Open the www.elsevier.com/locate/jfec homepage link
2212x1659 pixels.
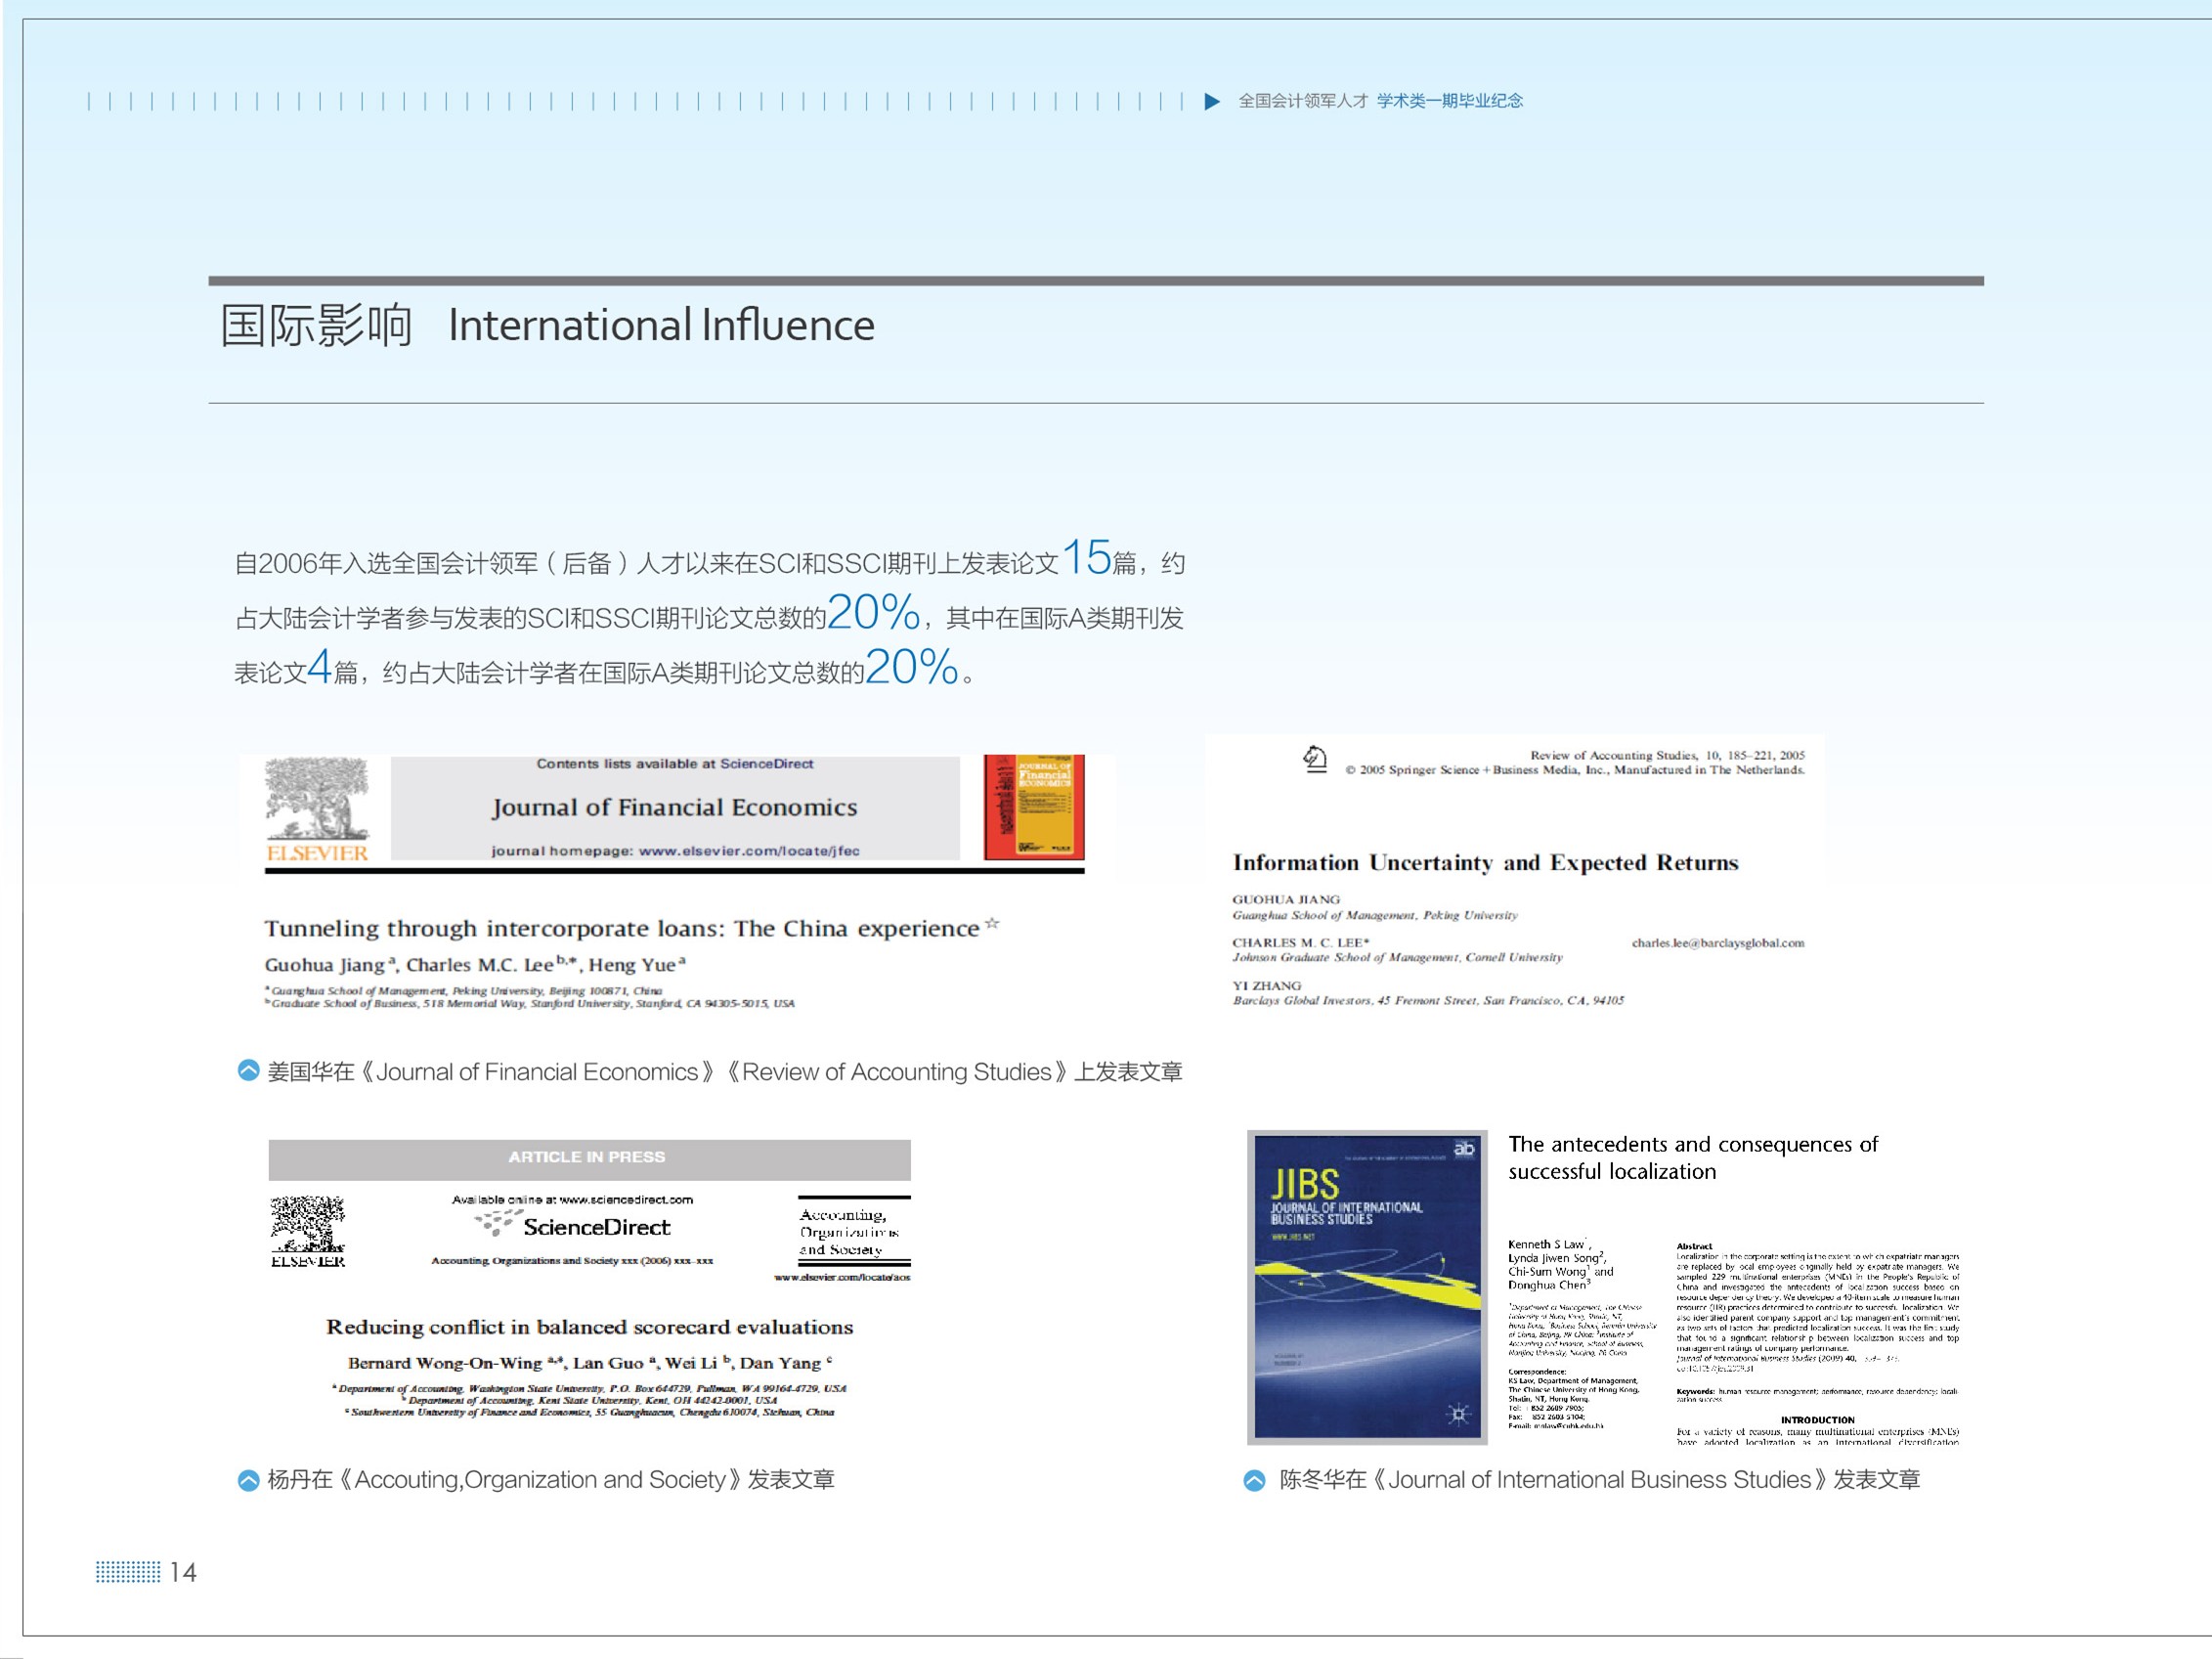click(749, 851)
